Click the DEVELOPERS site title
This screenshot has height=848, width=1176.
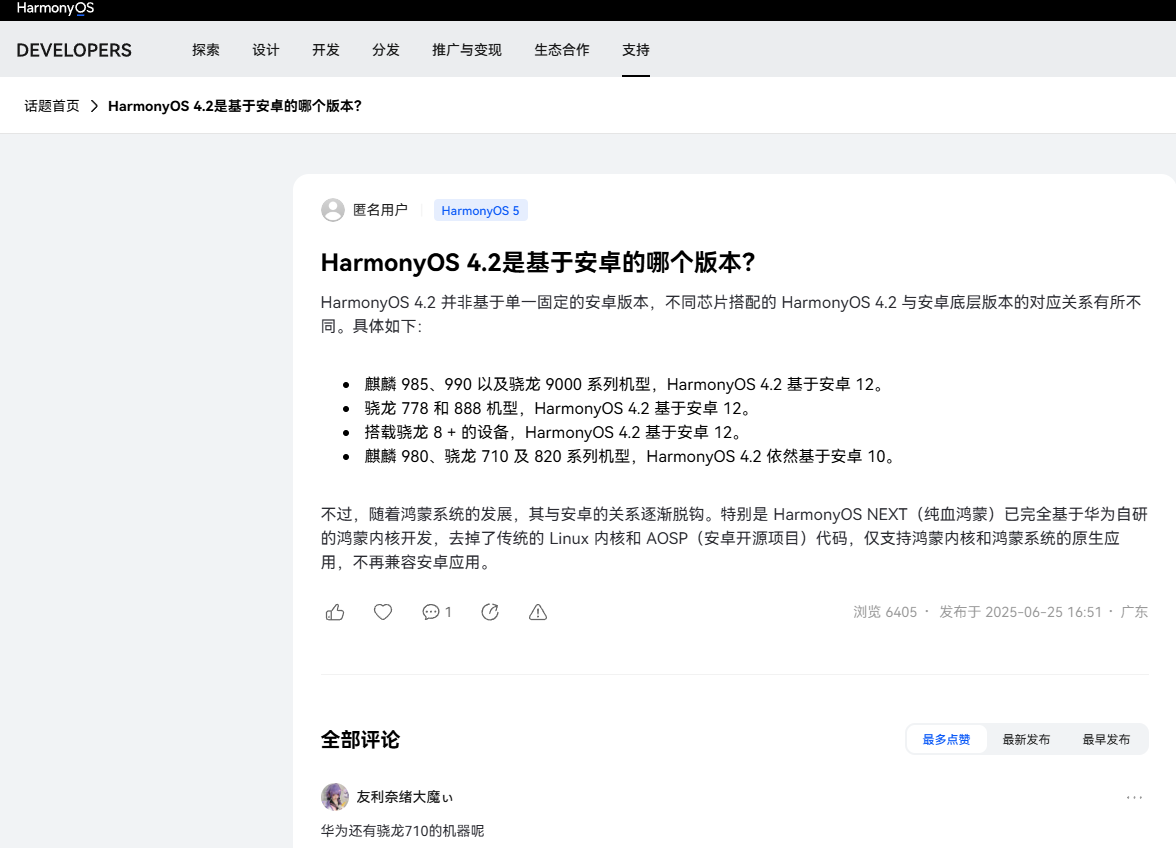pyautogui.click(x=74, y=50)
